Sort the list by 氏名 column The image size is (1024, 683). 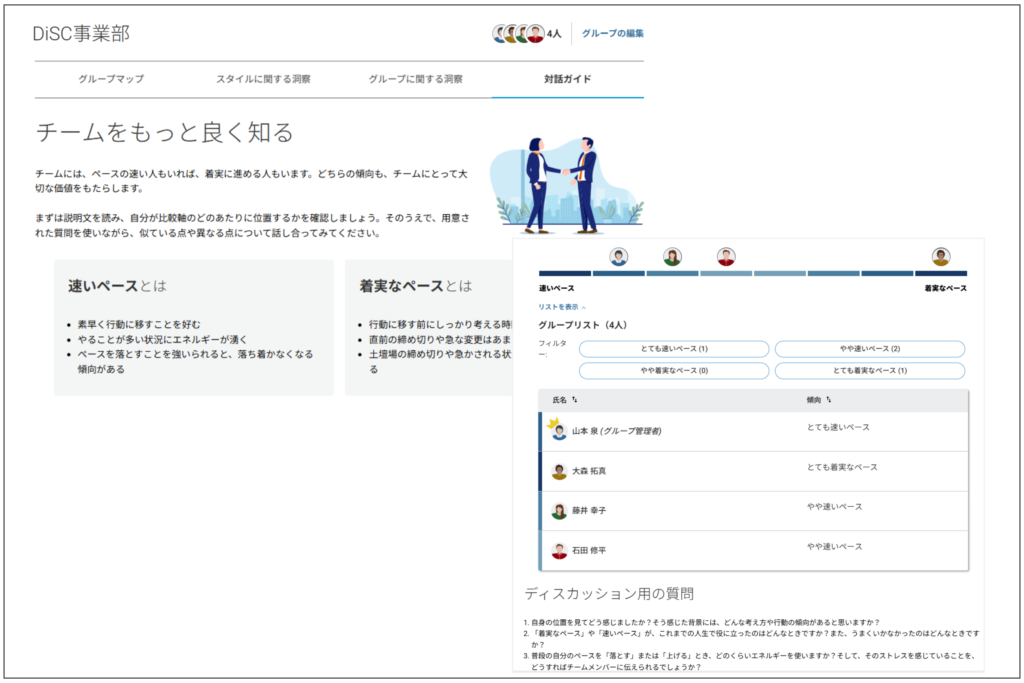[565, 400]
